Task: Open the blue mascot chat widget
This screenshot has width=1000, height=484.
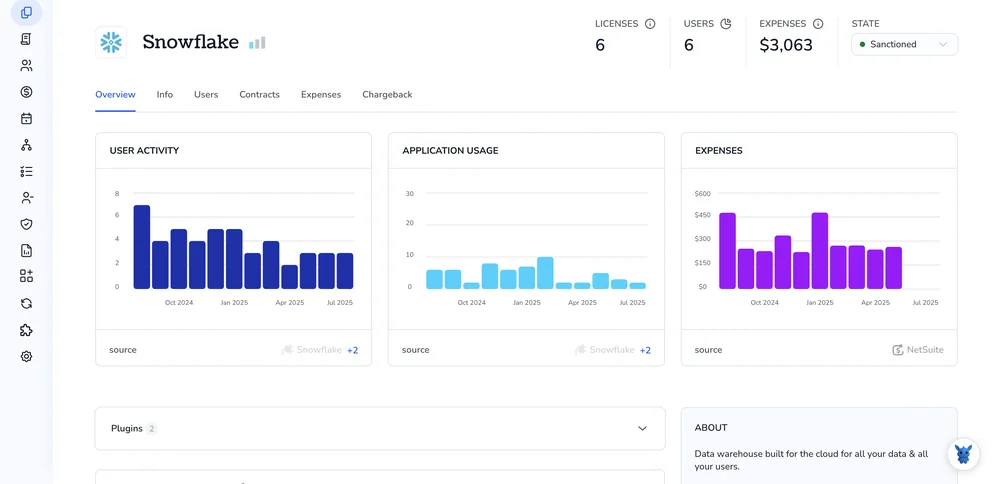Action: click(963, 454)
